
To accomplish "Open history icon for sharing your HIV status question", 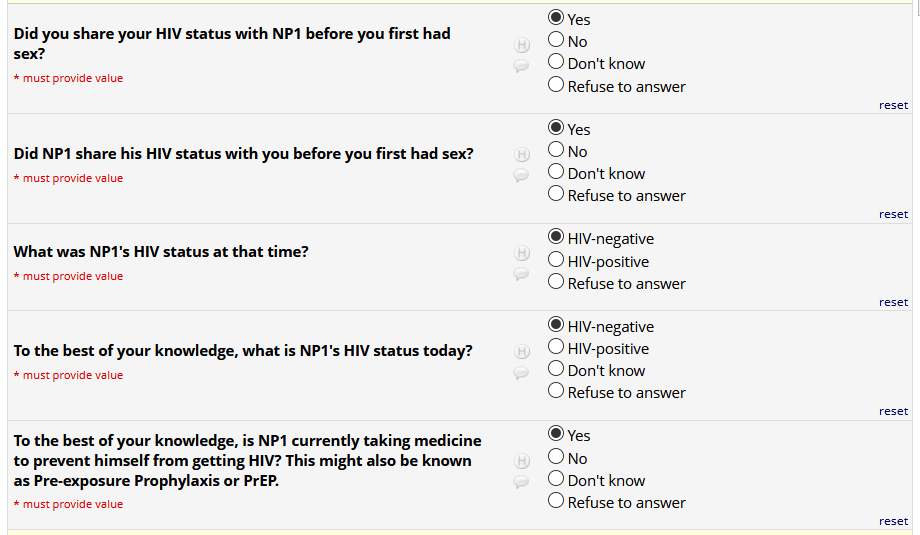I will point(521,45).
